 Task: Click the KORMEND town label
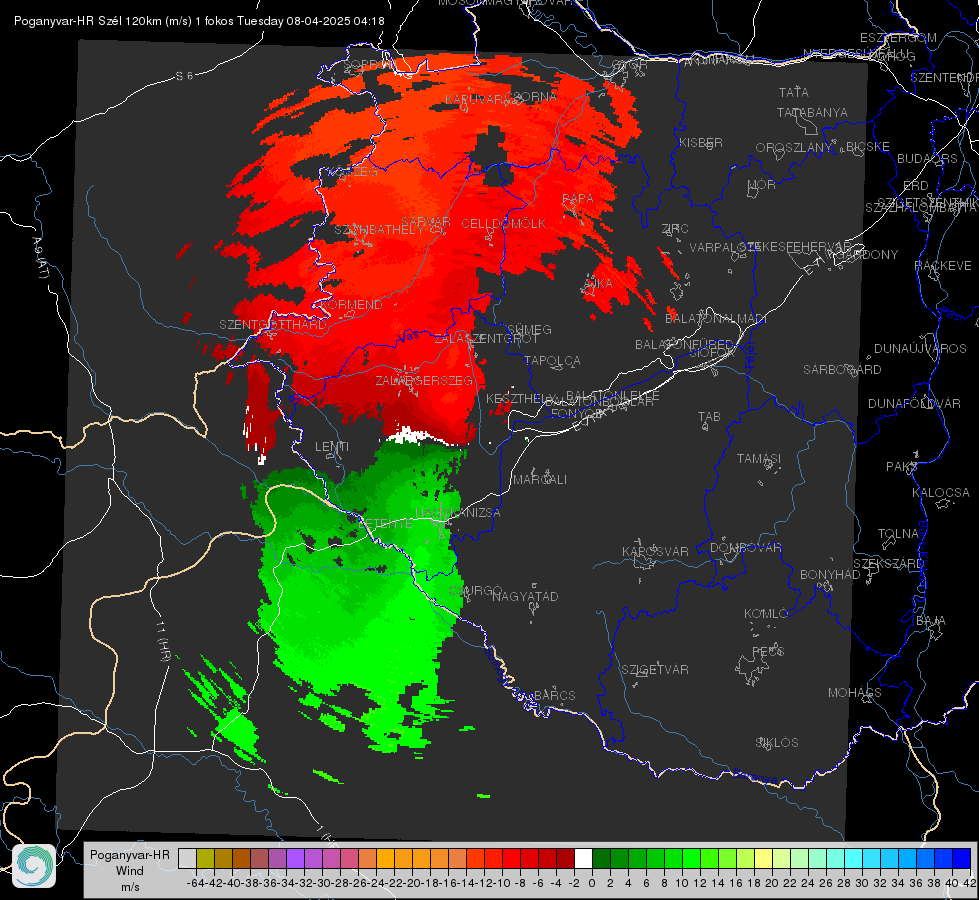click(x=351, y=305)
